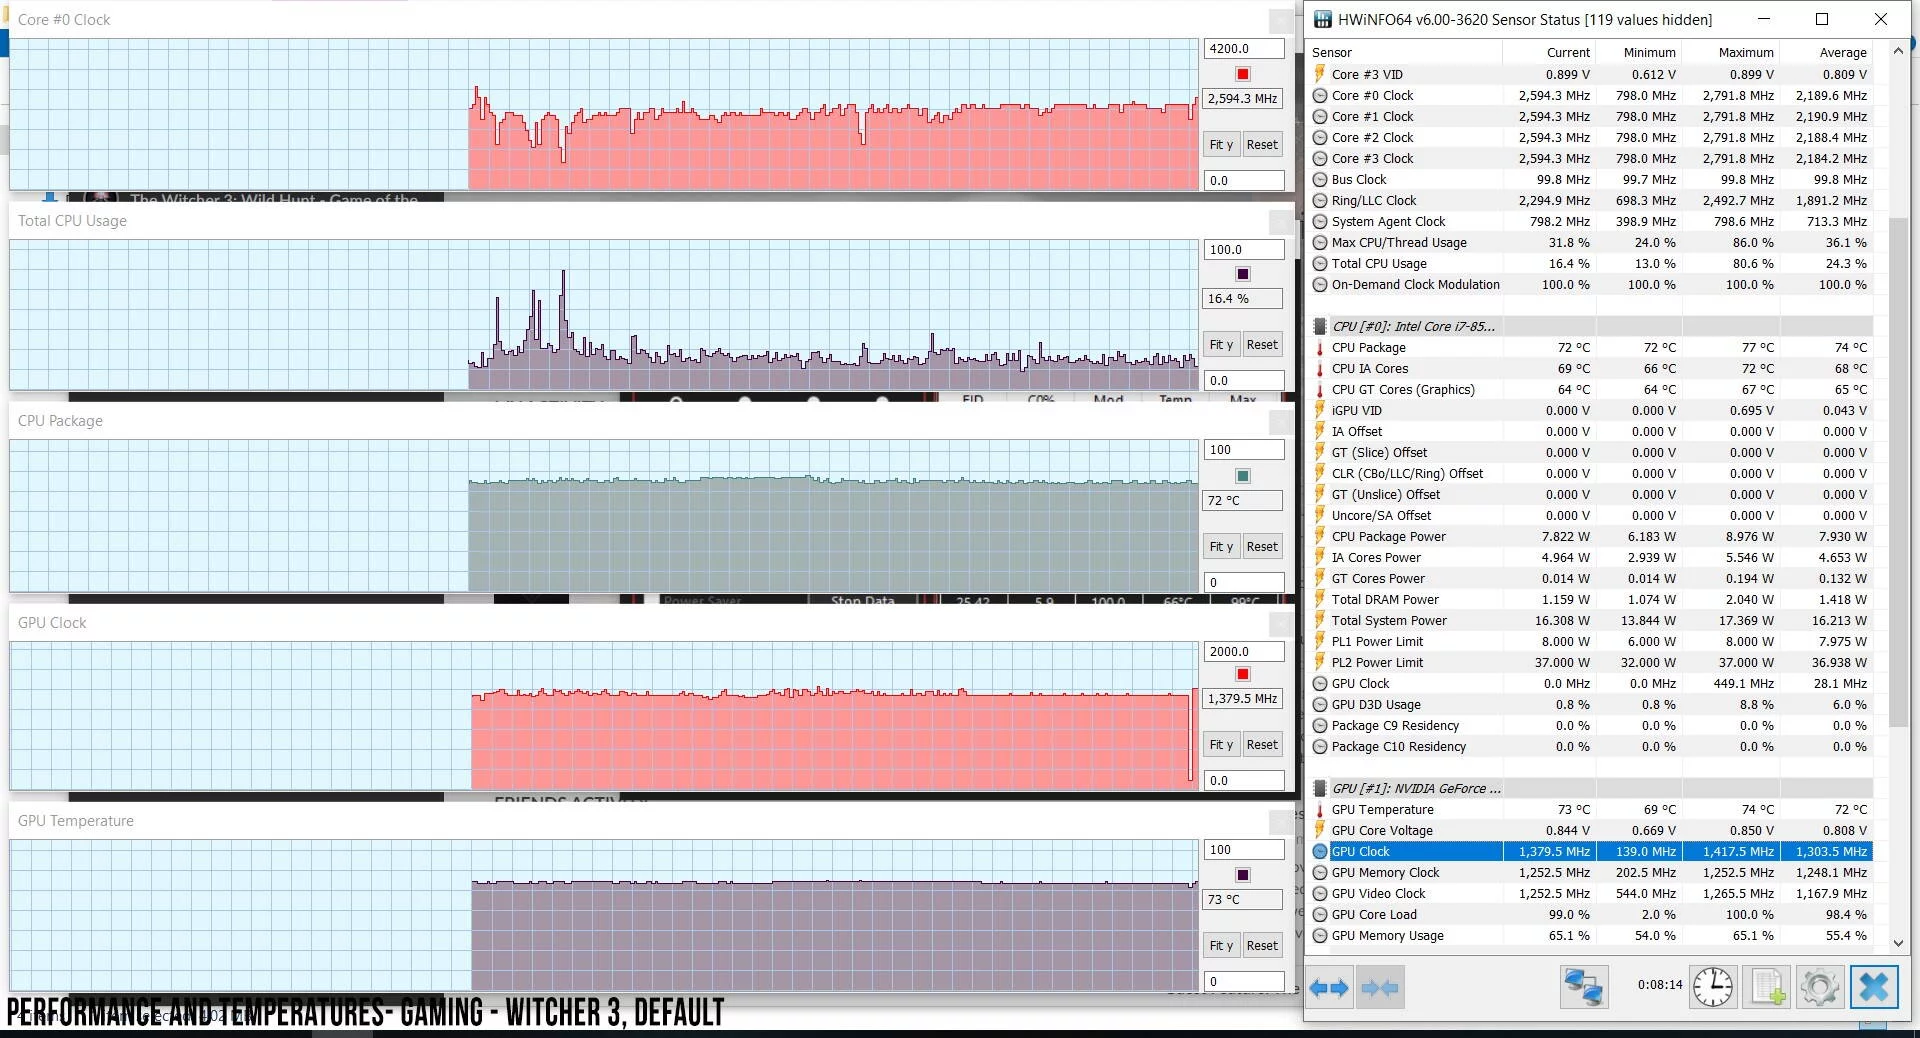Click the sensor list scrollbar up arrow
The width and height of the screenshot is (1920, 1038).
pos(1898,50)
